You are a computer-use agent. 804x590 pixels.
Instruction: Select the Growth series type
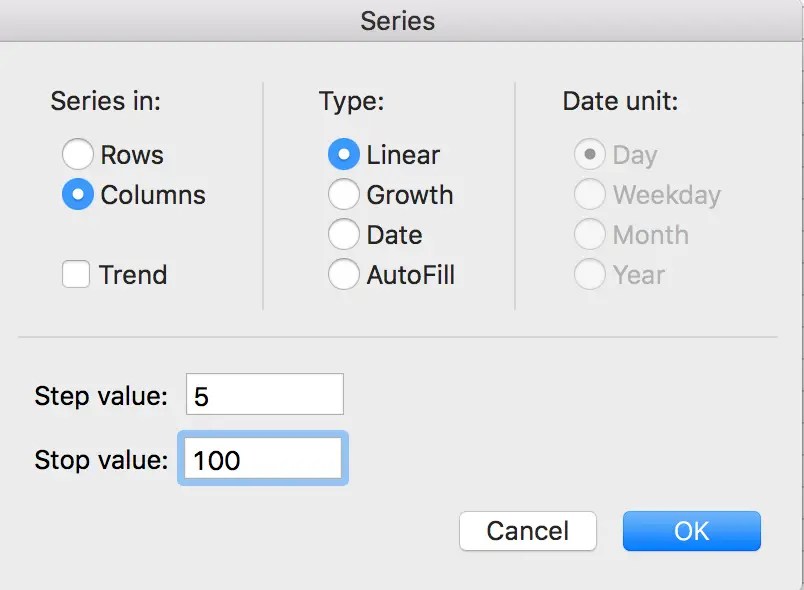[x=344, y=195]
